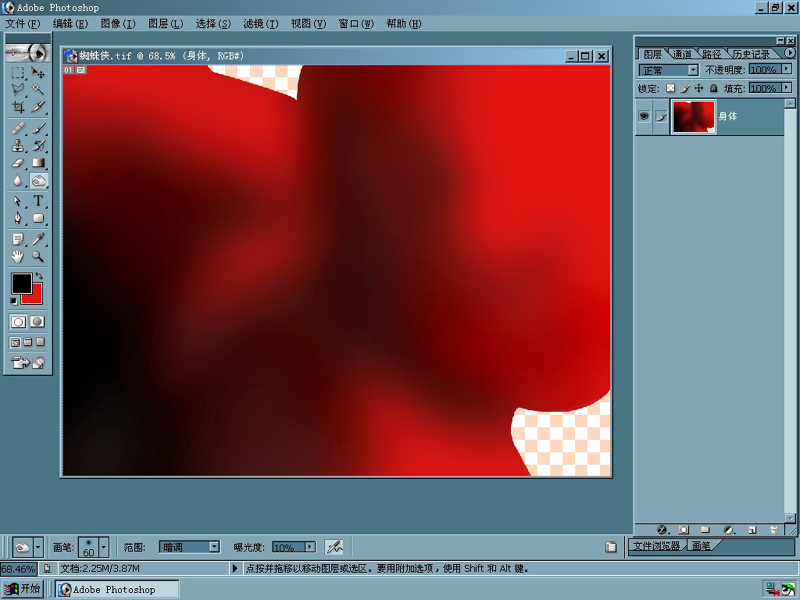Toggle lock image pixels brush icon
800x600 pixels.
[685, 88]
